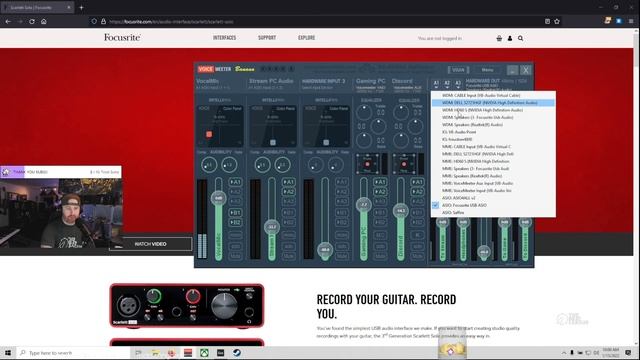Open Voicemeeter Menu button
Image resolution: width=640 pixels, height=360 pixels.
tap(487, 70)
